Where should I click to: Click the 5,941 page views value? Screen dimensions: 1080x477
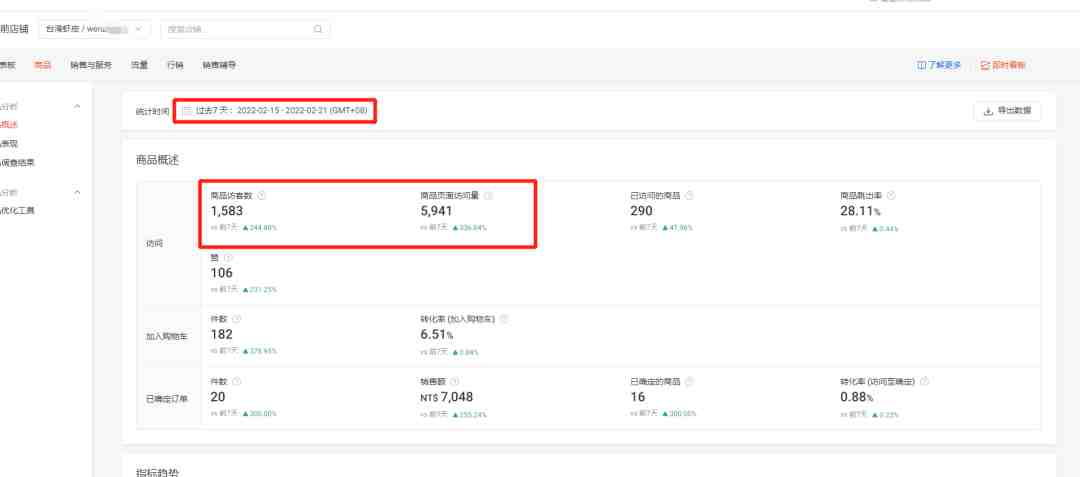point(437,211)
